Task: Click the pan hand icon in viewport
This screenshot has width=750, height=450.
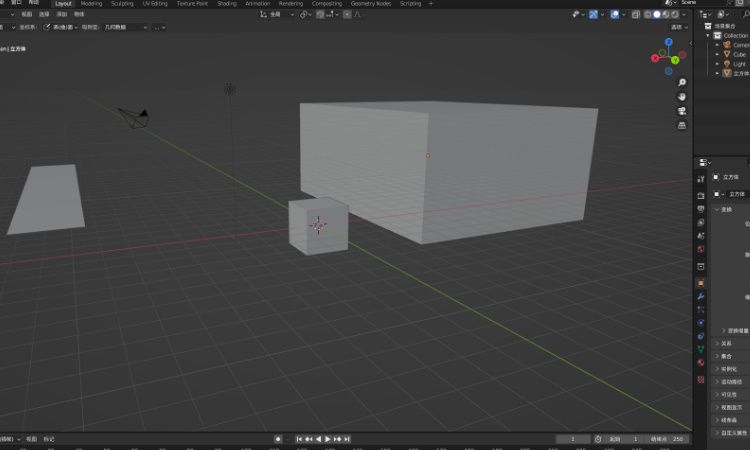Action: [682, 97]
